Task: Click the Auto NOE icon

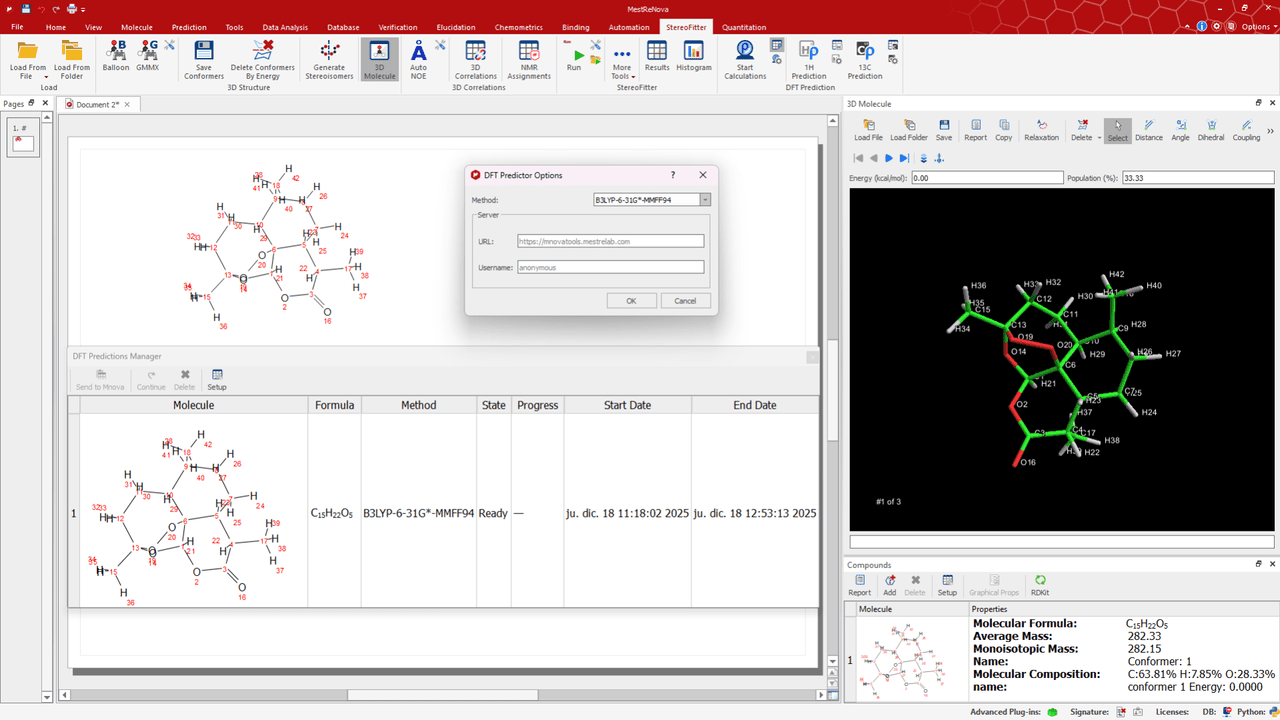Action: pos(419,61)
